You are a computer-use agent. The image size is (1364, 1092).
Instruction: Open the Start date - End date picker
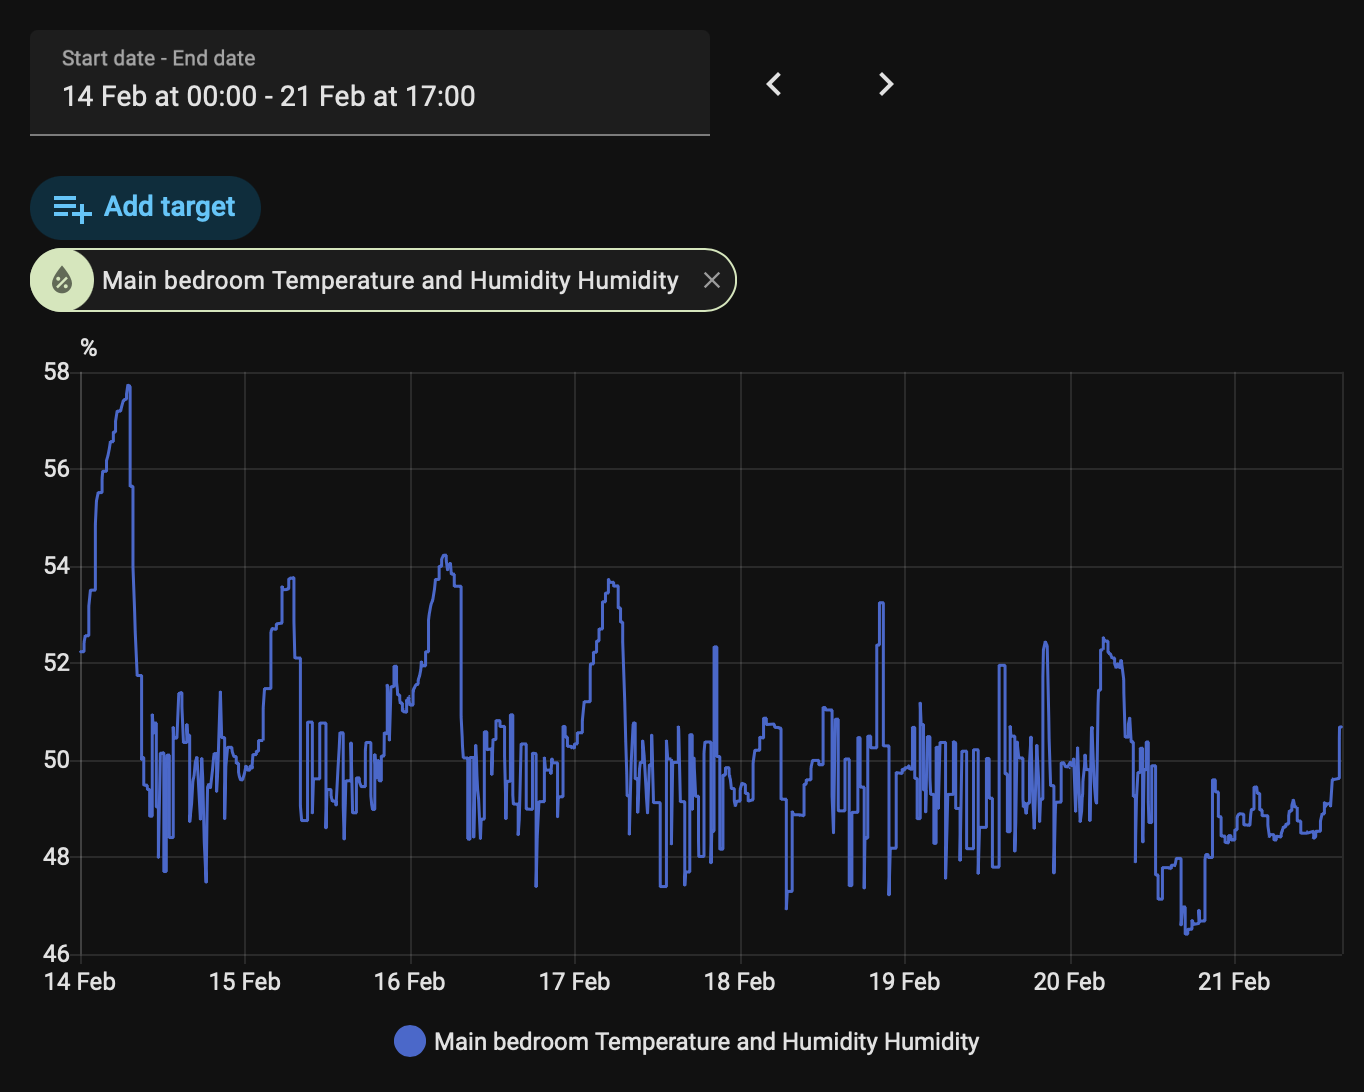click(x=370, y=83)
